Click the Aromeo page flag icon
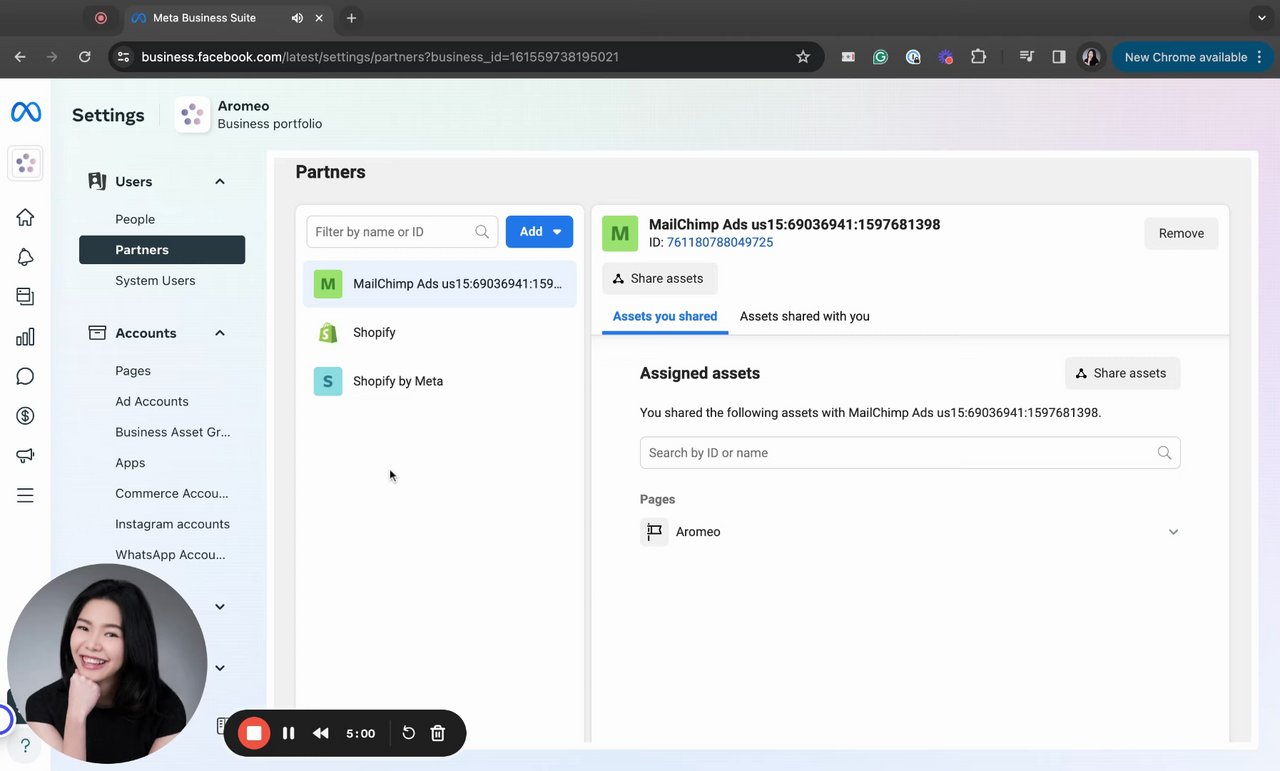1280x771 pixels. click(x=654, y=532)
